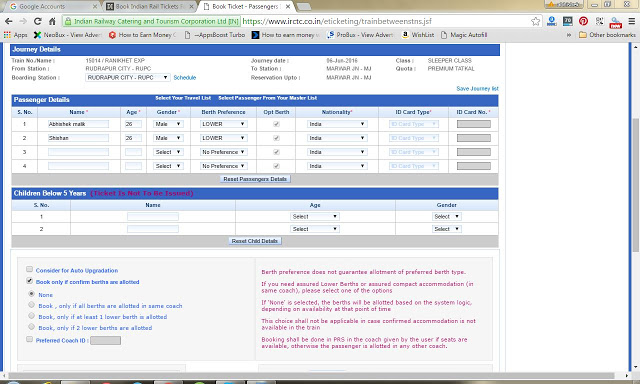The width and height of the screenshot is (640, 384).
Task: Untick Book only if confirm berths are allotted
Action: 29,281
